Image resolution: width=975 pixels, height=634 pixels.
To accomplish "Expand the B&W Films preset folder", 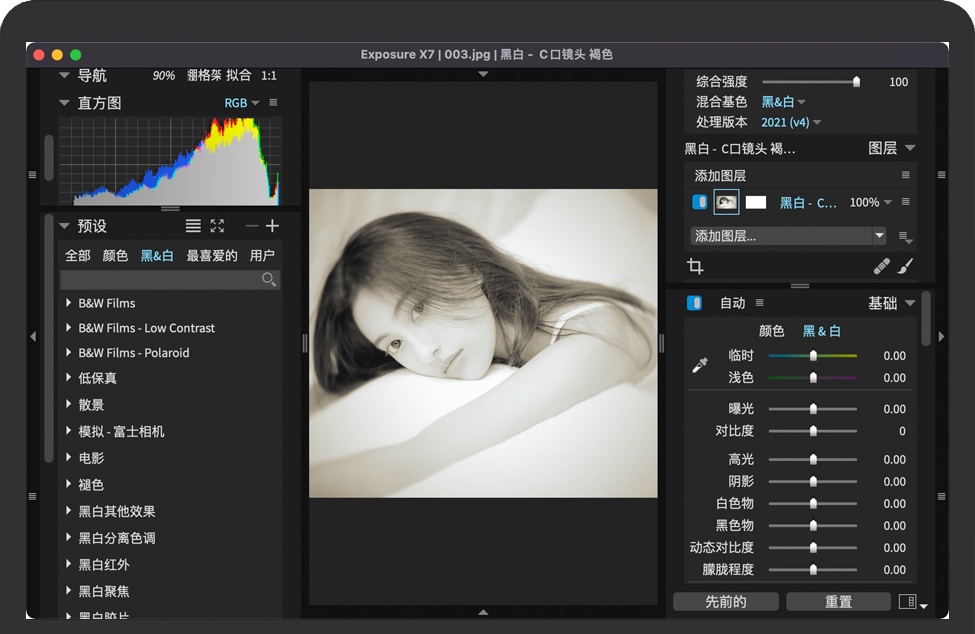I will (x=68, y=303).
